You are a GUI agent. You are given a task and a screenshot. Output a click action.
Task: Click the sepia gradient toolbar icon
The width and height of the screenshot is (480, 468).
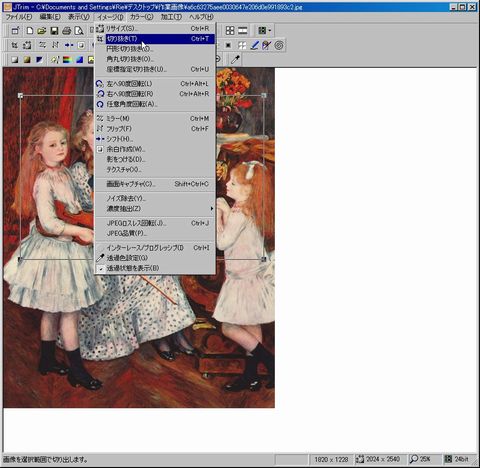(27, 60)
